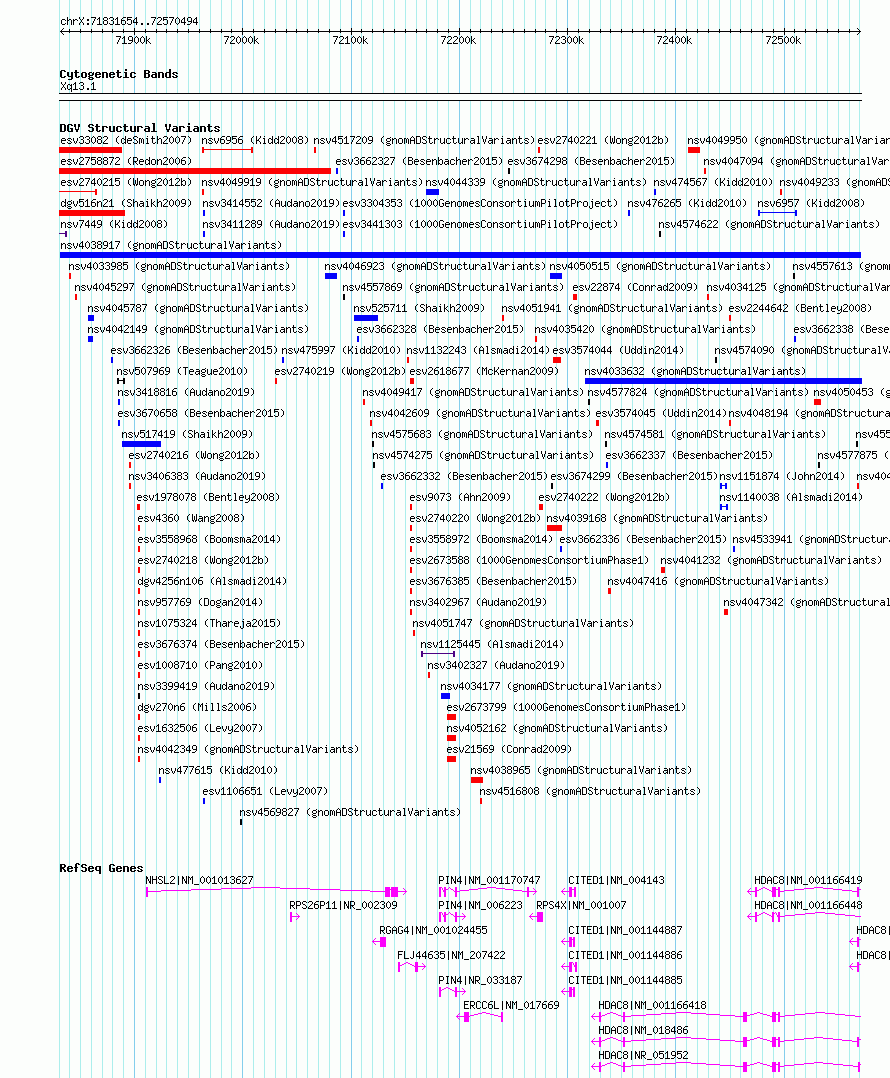Click the RGAG4|NM_001024455 gene label

click(x=433, y=930)
